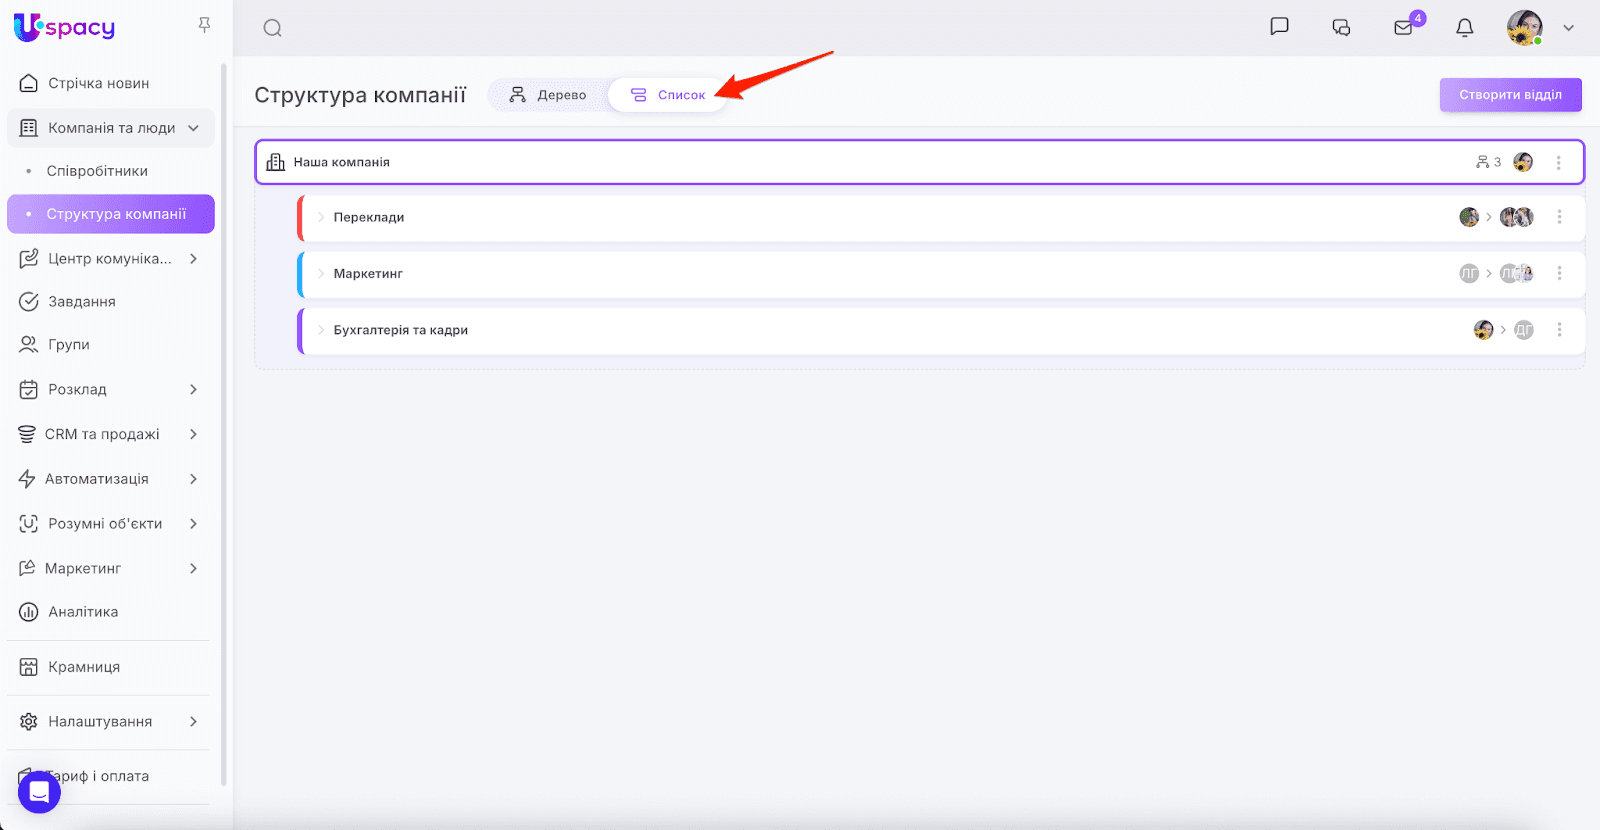Open the user profile dropdown arrow
The height and width of the screenshot is (830, 1600).
1569,28
